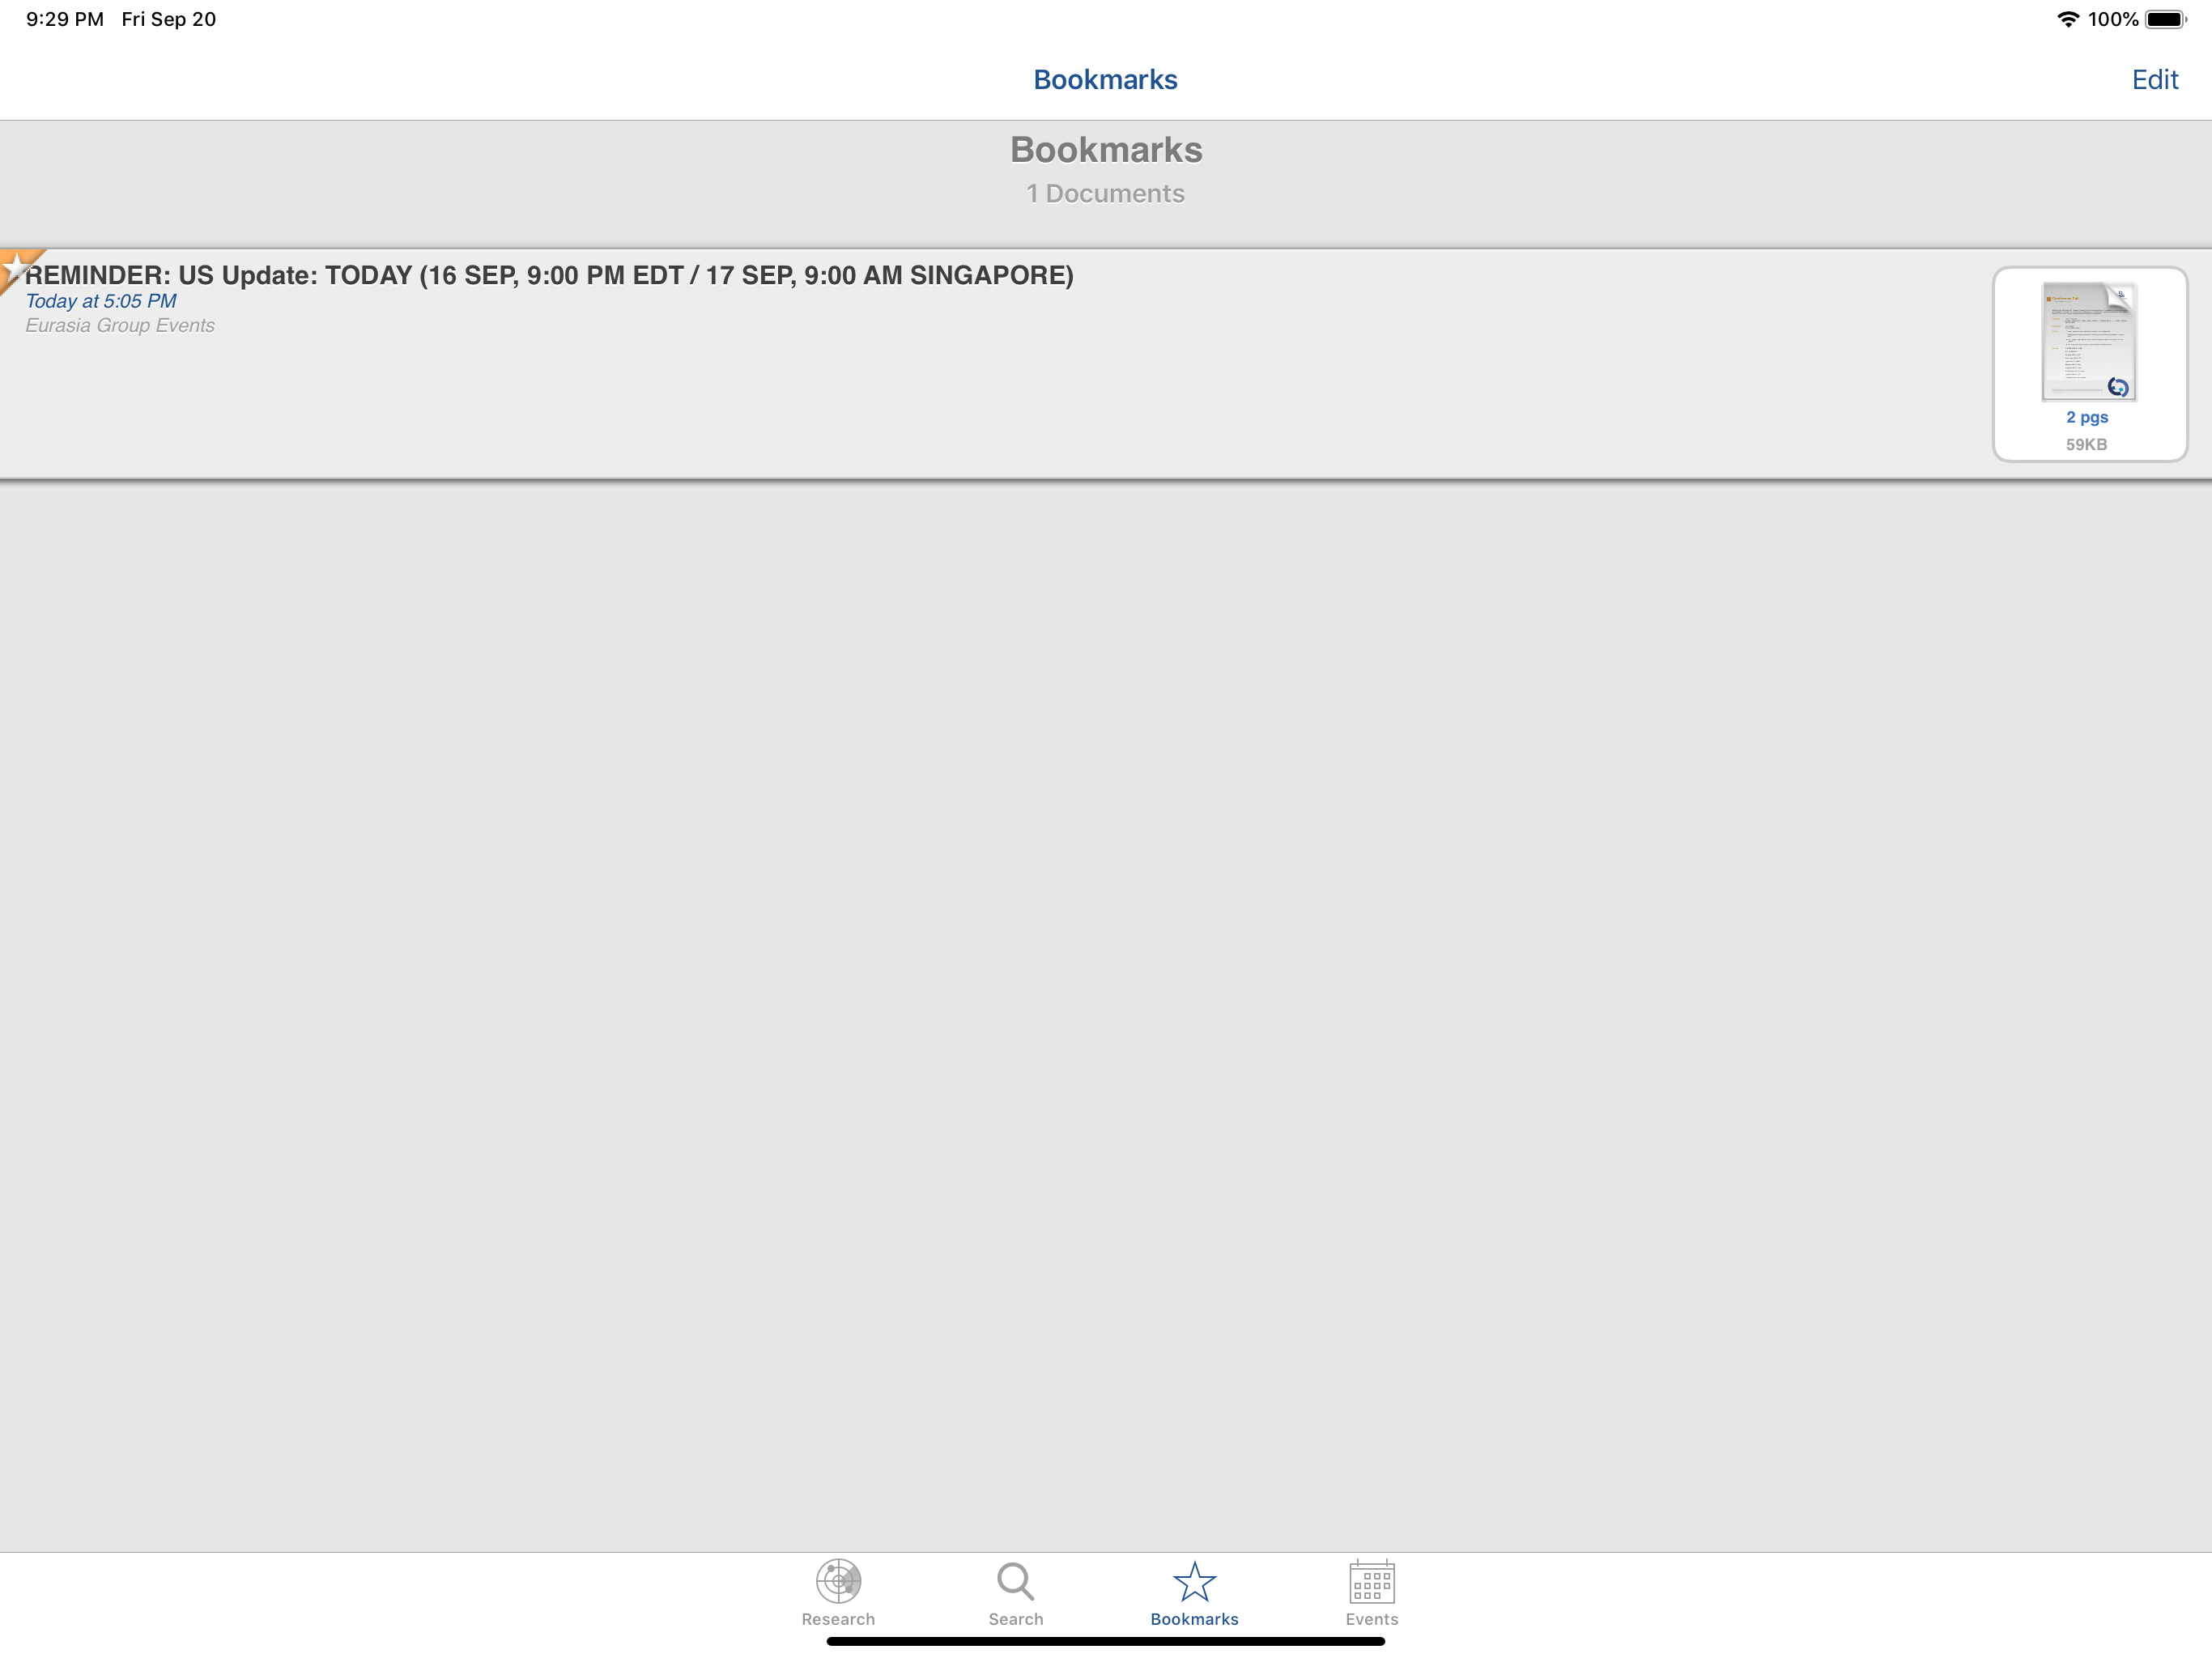
Task: Click the 'Eurasia Group Events' source label
Action: 120,325
